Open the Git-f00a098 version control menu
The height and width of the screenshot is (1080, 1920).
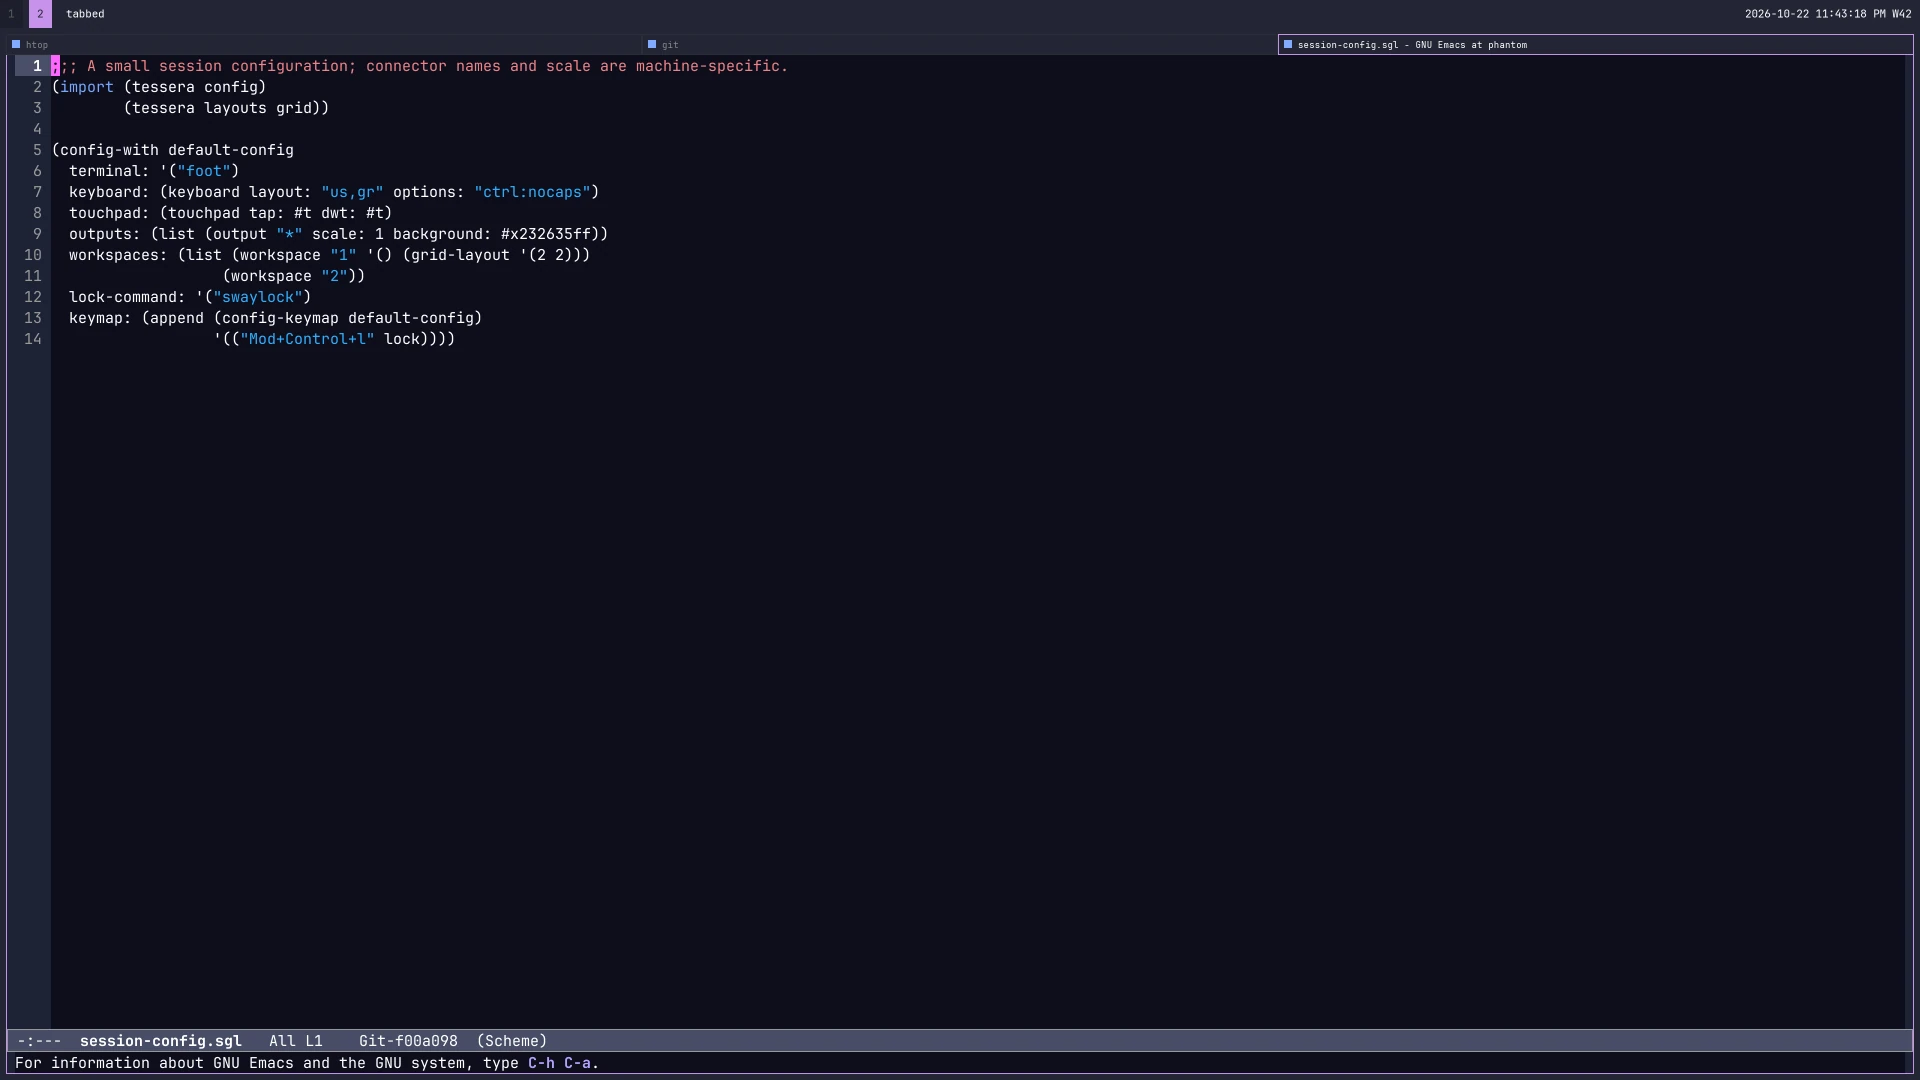pyautogui.click(x=408, y=1041)
